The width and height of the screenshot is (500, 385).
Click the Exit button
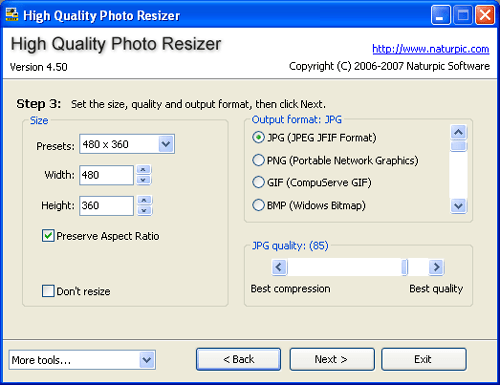(424, 359)
